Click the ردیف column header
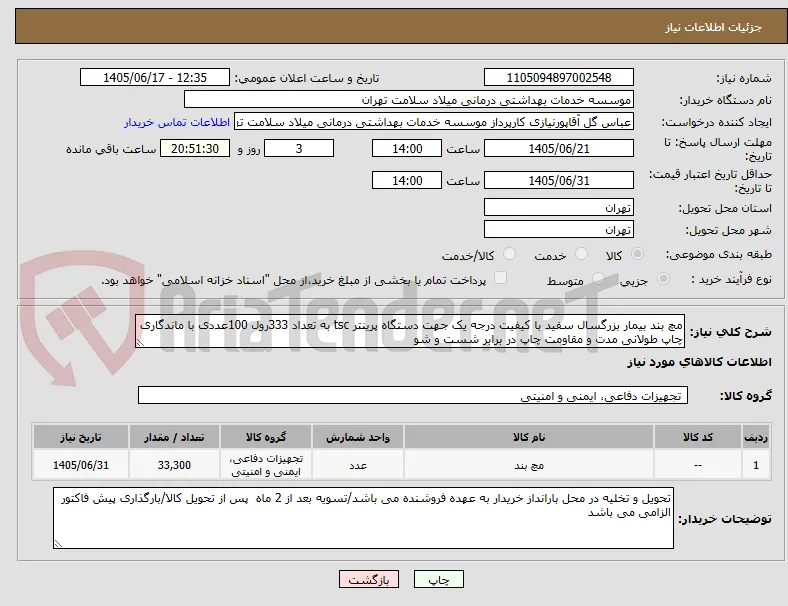The height and width of the screenshot is (606, 788). coord(755,437)
